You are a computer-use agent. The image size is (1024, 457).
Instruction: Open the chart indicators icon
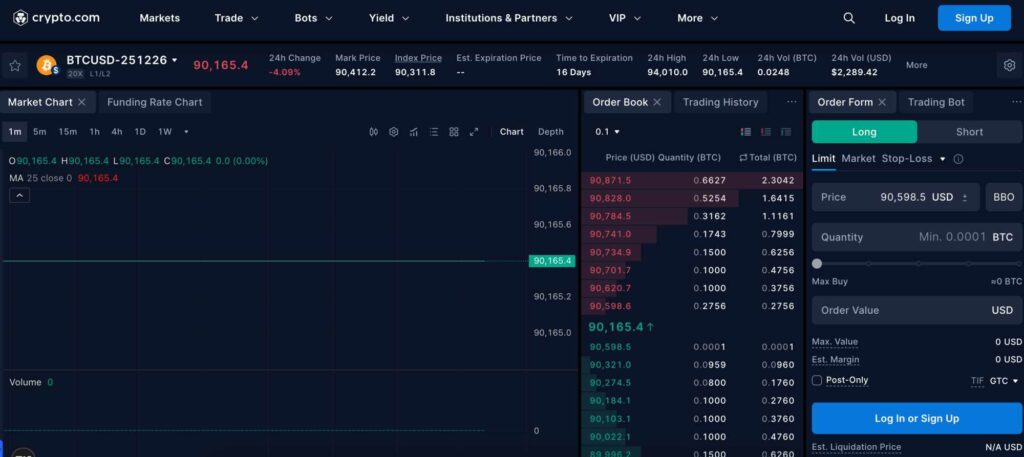click(413, 132)
